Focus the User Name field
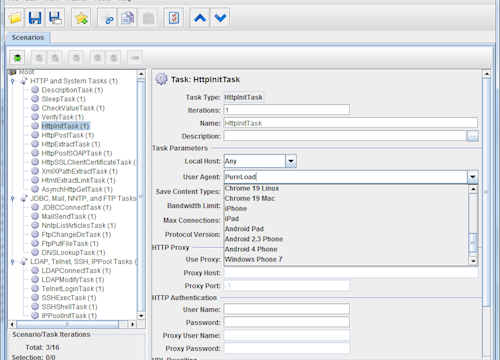Image resolution: width=500 pixels, height=360 pixels. (x=287, y=309)
